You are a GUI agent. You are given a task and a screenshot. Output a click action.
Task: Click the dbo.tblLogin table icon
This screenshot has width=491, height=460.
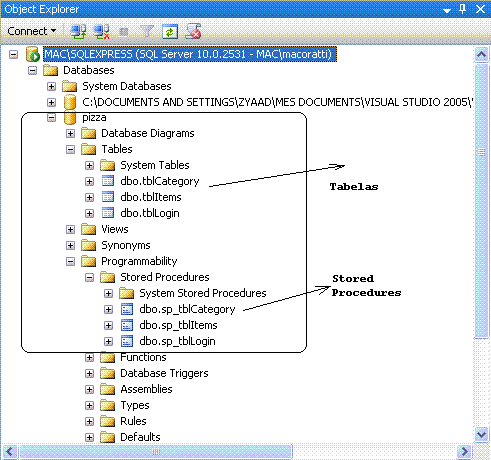click(108, 213)
